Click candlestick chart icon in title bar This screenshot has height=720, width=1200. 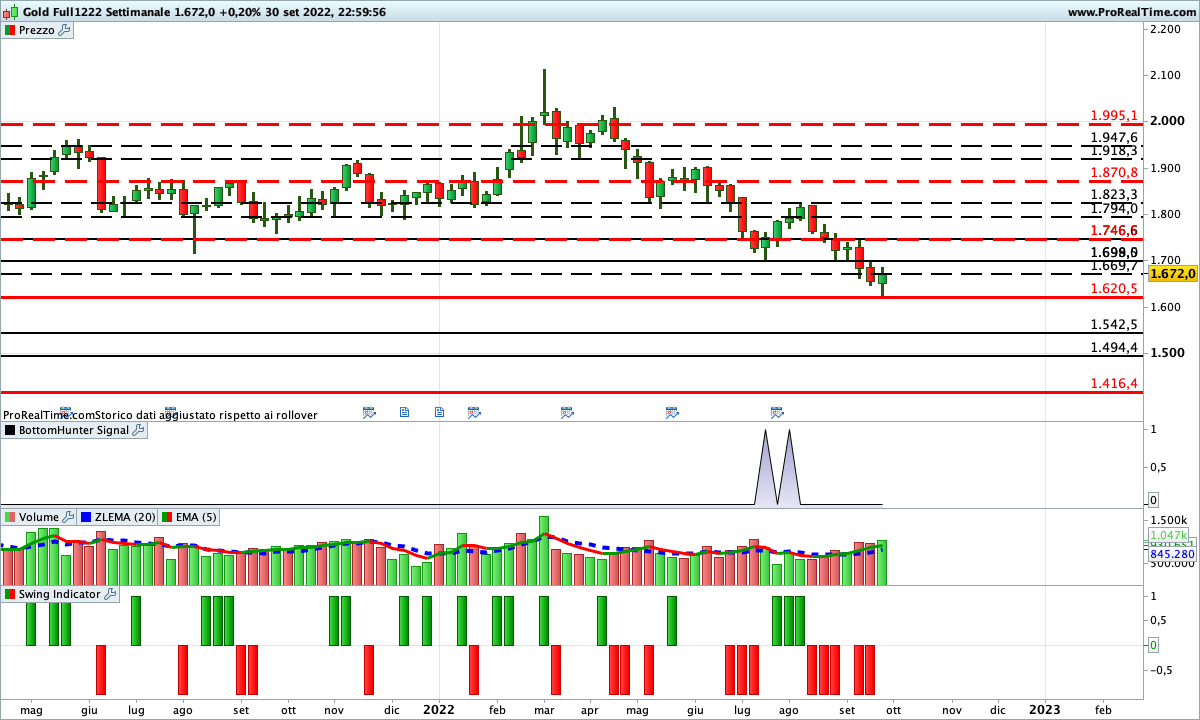click(x=10, y=11)
